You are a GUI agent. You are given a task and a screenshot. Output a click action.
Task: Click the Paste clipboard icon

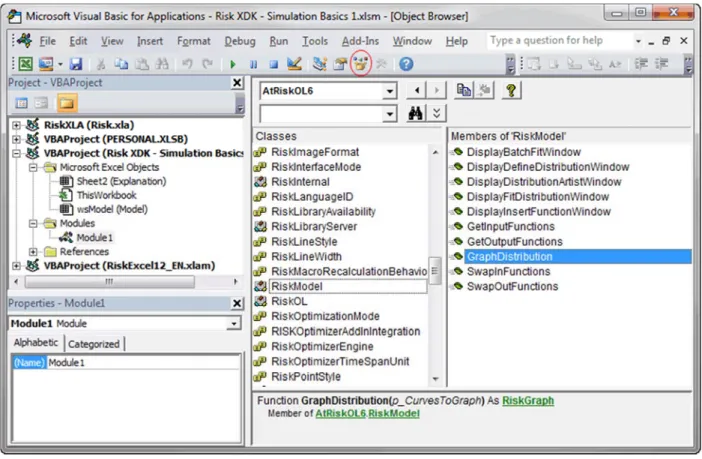pos(142,64)
